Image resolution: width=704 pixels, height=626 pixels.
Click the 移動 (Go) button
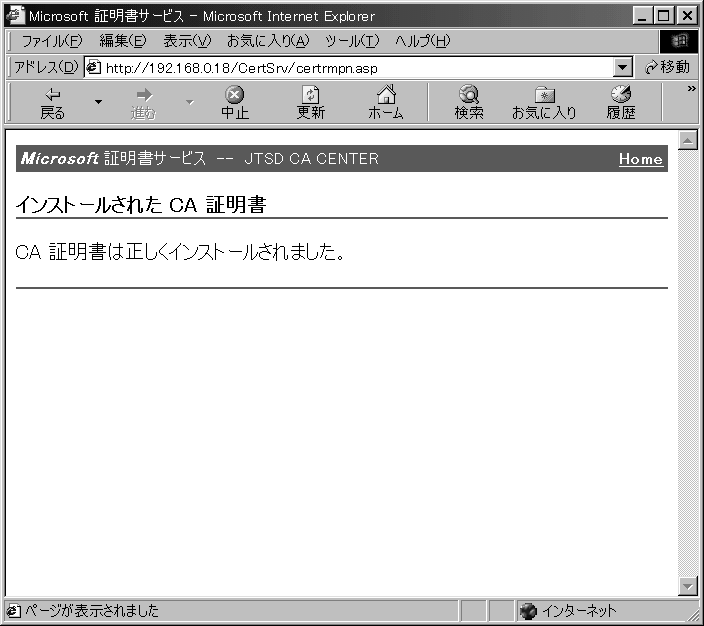[x=667, y=67]
